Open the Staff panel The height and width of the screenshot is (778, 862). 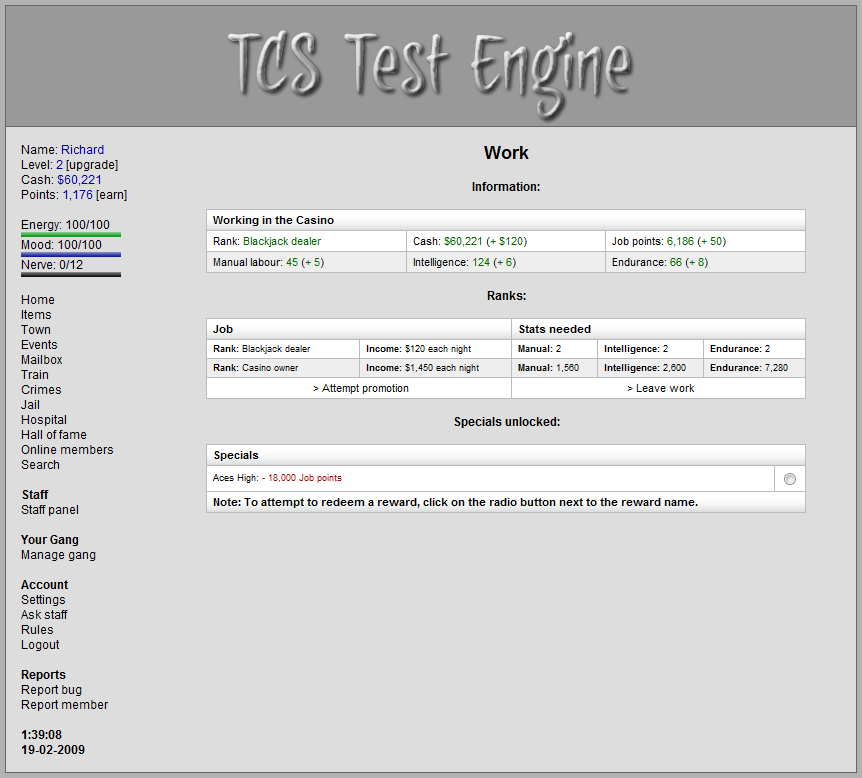(50, 510)
